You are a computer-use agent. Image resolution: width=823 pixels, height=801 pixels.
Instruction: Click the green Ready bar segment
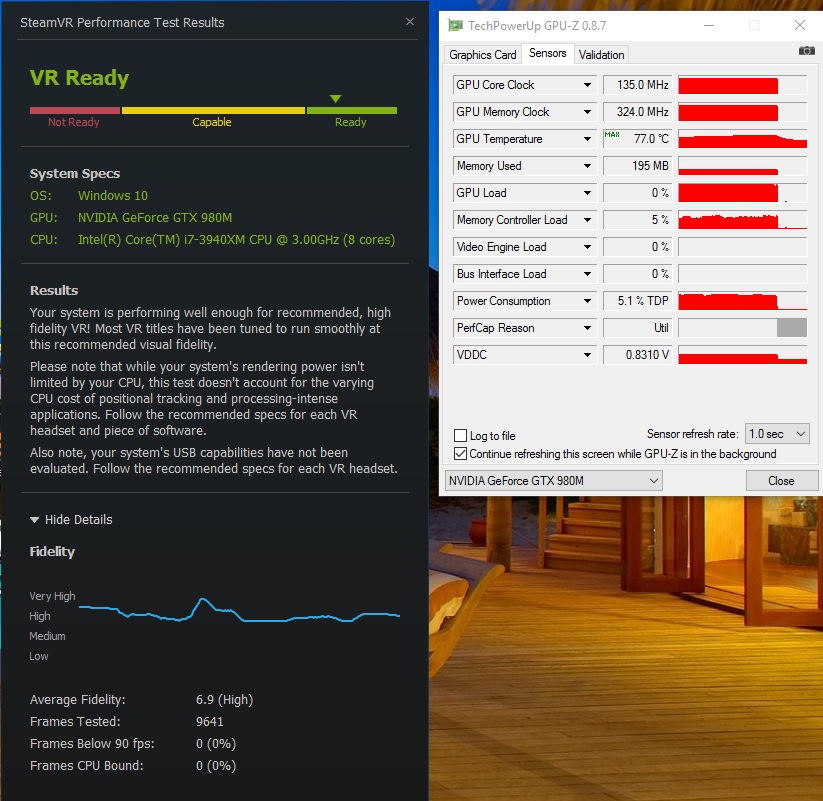pos(352,110)
